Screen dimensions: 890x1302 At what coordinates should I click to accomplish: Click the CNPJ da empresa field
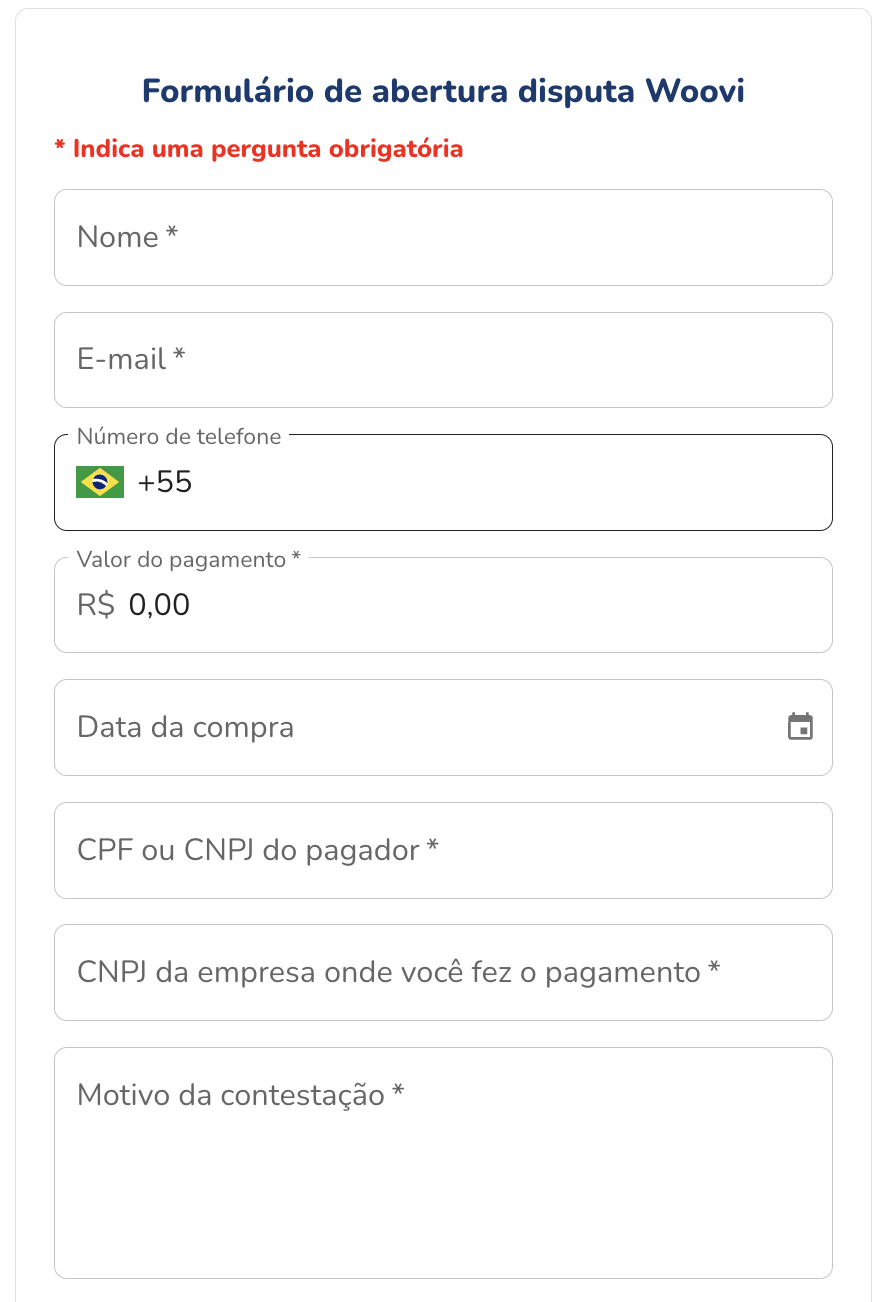pyautogui.click(x=443, y=972)
